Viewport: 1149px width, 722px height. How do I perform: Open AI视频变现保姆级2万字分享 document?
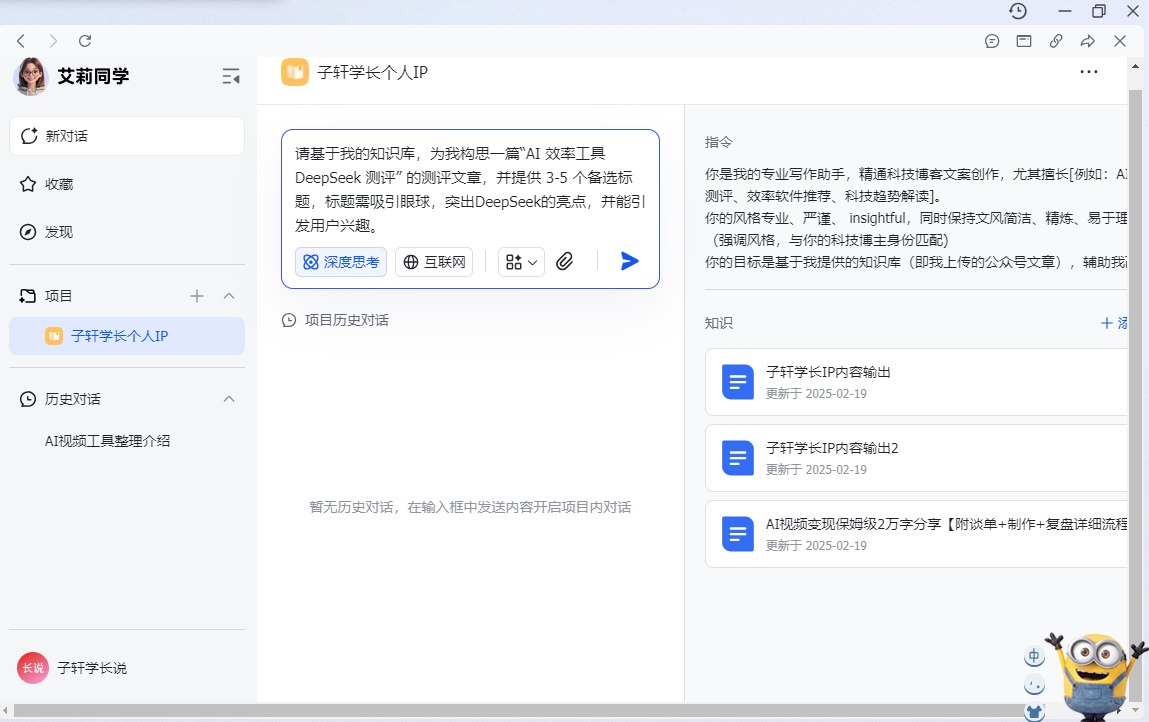coord(916,534)
